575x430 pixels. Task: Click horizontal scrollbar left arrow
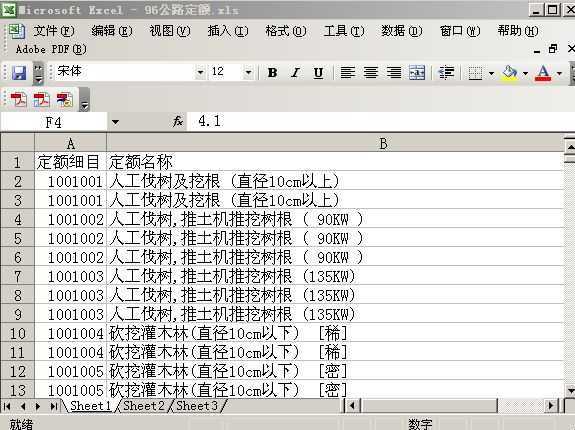click(x=354, y=406)
